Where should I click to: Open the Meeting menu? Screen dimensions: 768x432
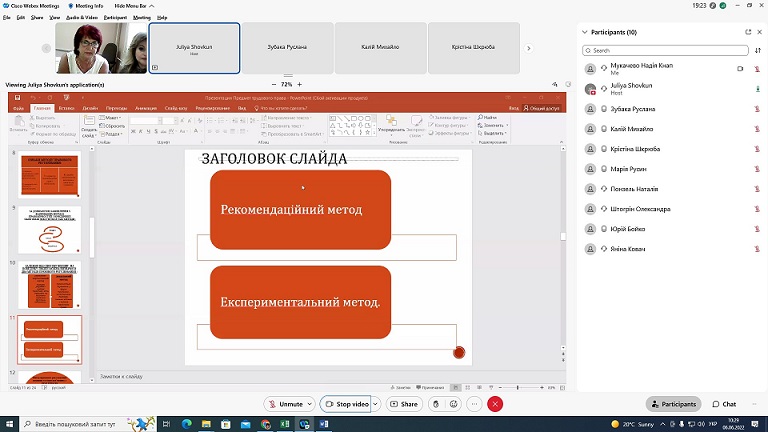click(142, 17)
